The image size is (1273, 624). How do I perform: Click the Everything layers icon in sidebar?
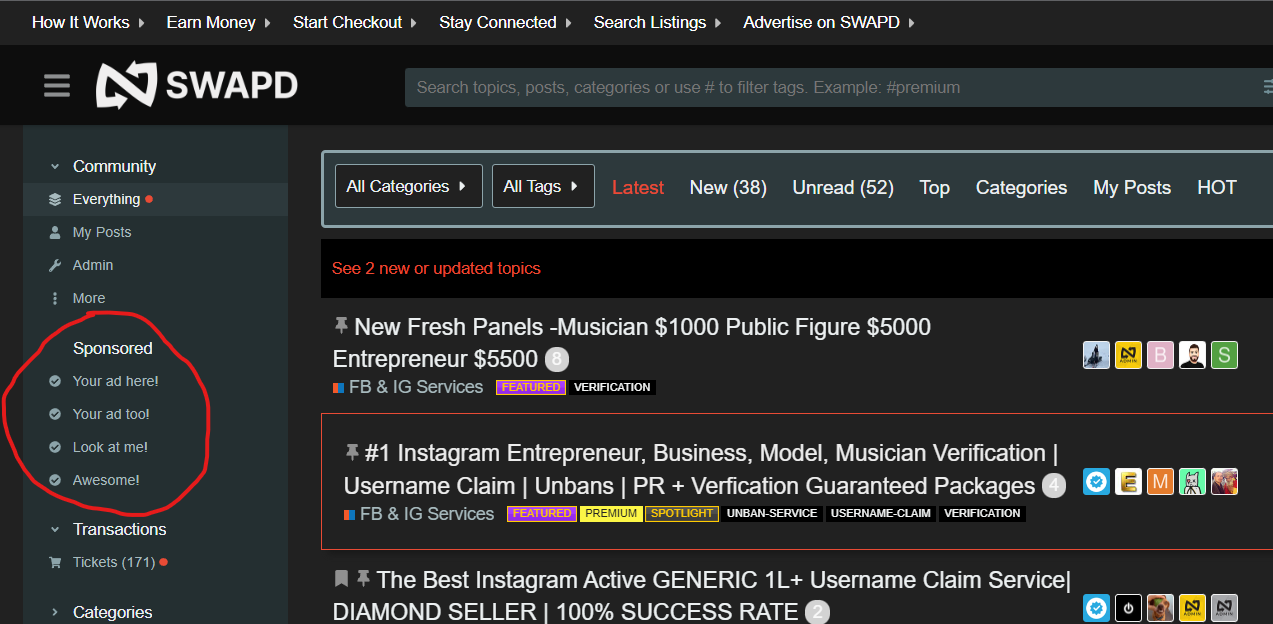[55, 199]
